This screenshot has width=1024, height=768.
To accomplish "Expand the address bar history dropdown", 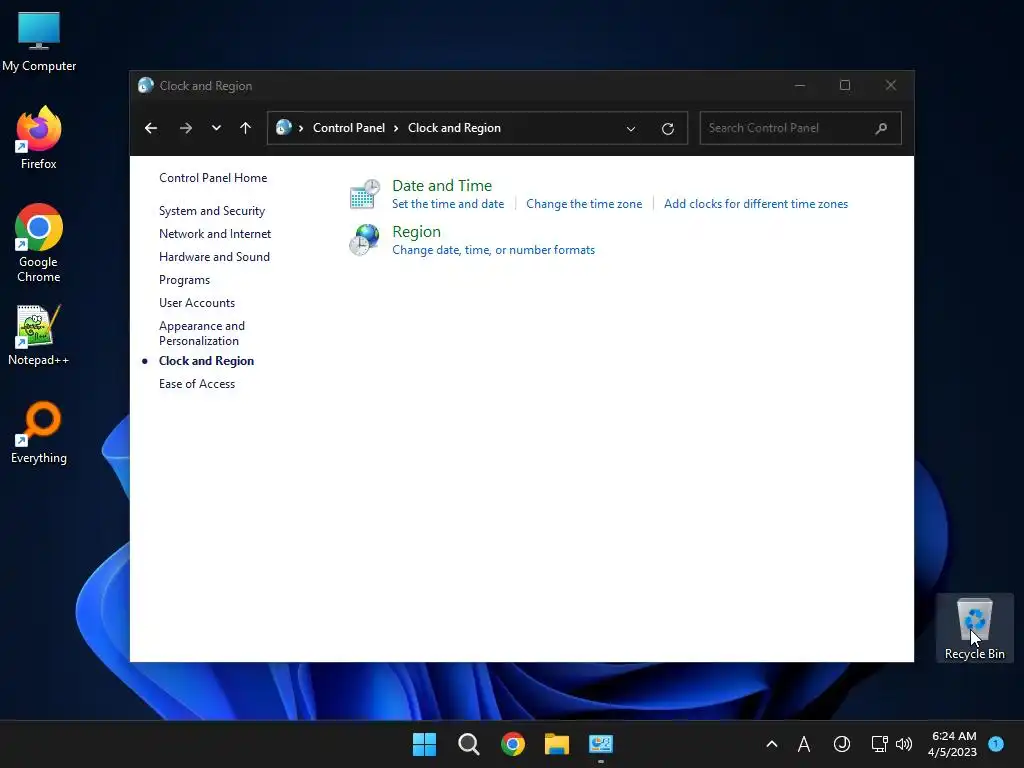I will coord(631,129).
